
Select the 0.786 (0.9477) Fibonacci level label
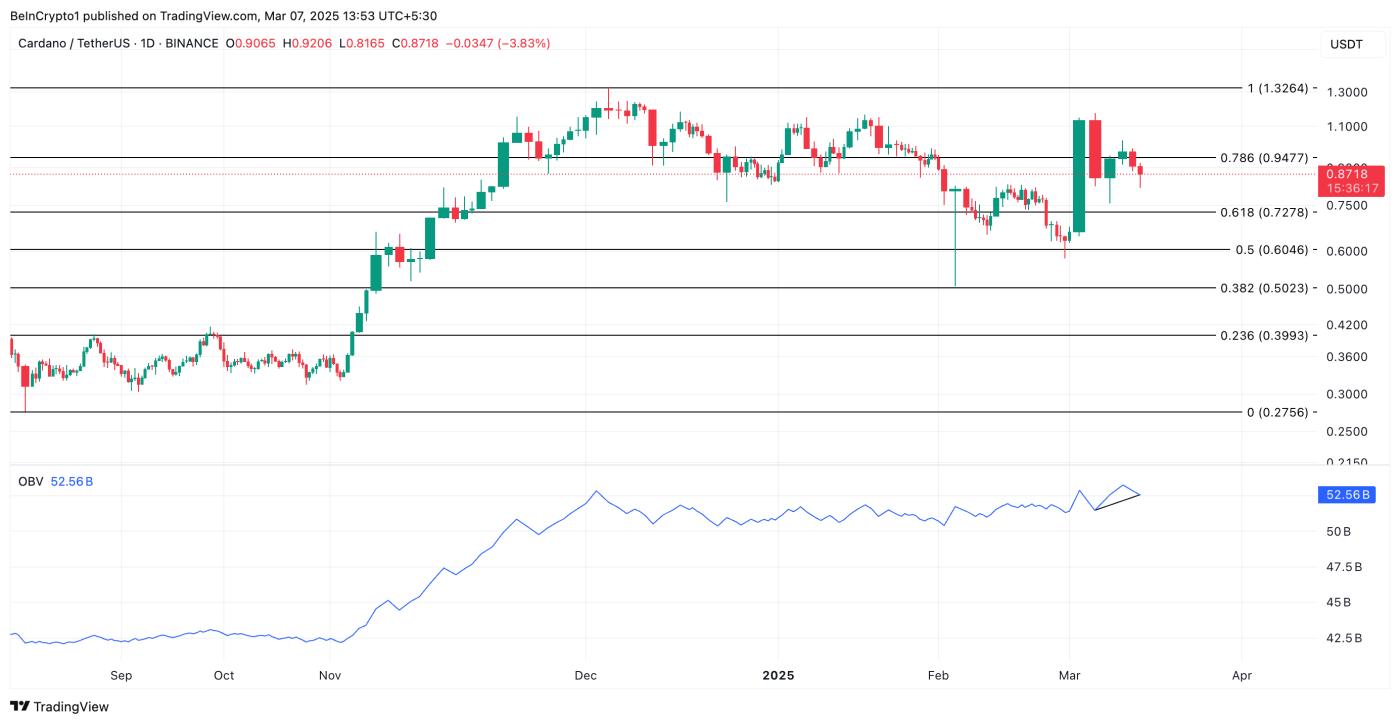[x=1264, y=158]
